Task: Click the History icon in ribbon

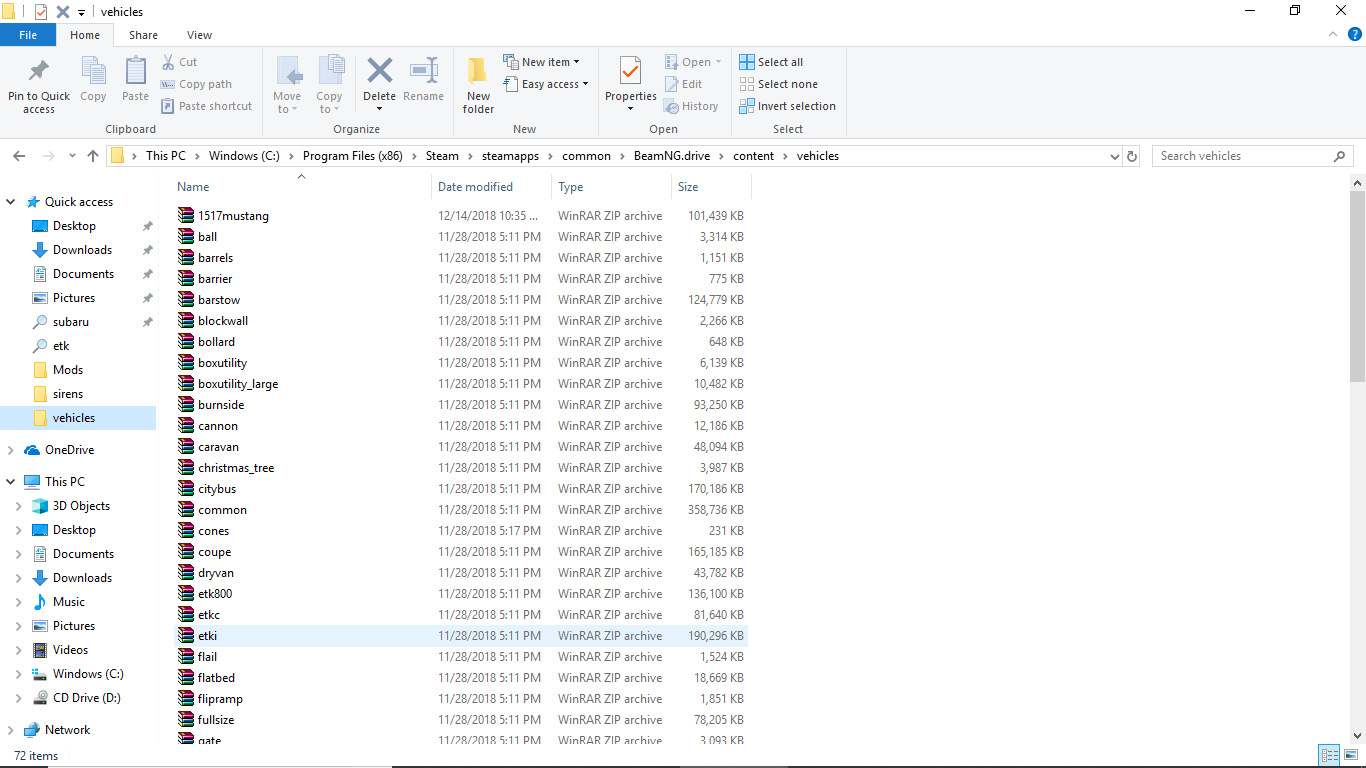Action: pyautogui.click(x=672, y=106)
